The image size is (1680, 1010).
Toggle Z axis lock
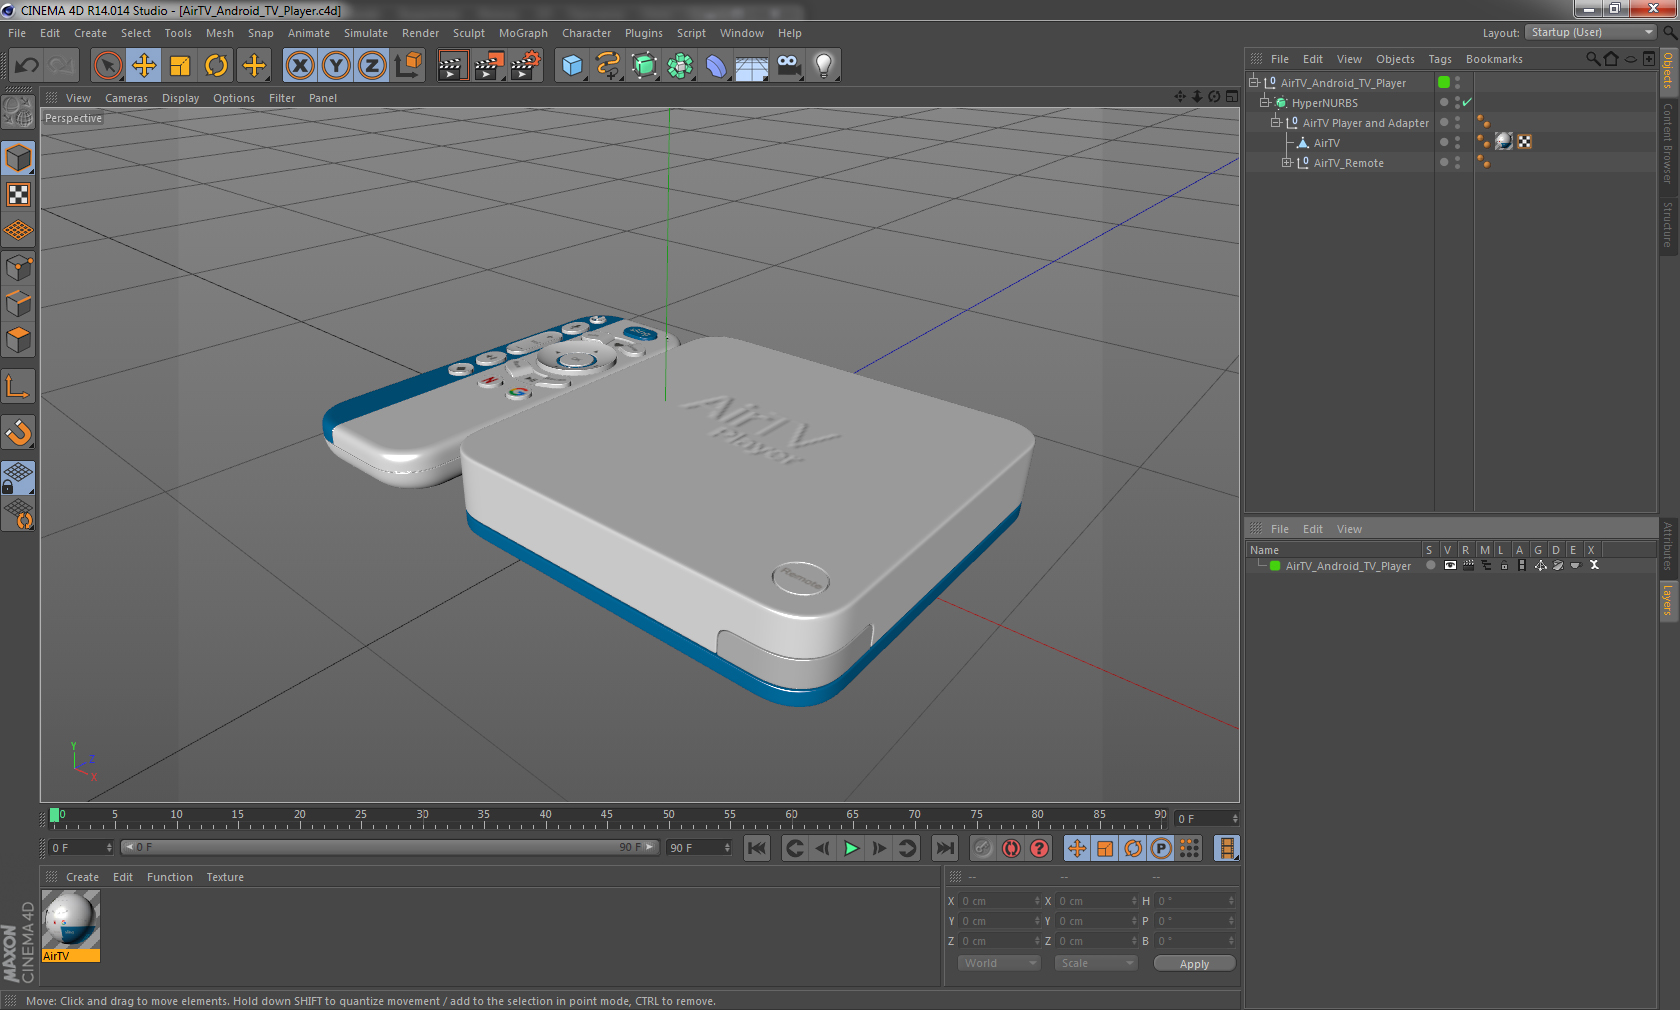[372, 66]
